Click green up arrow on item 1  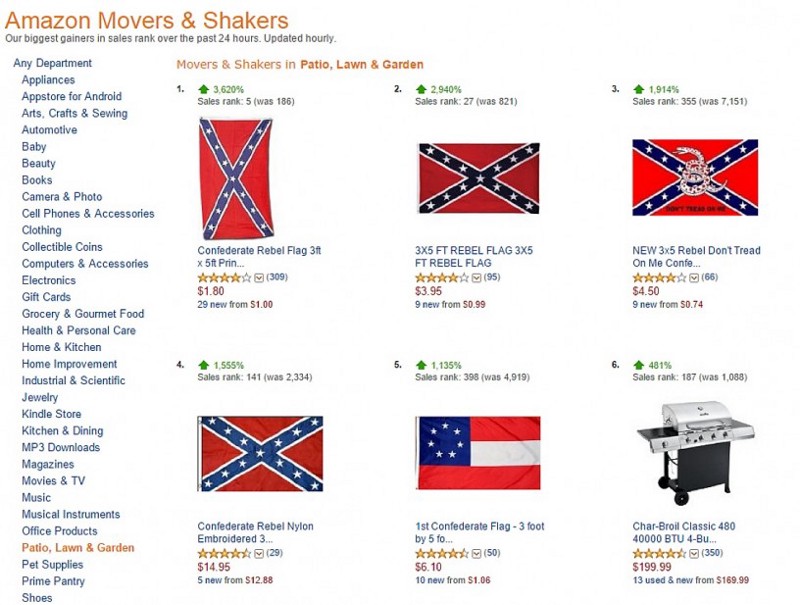pyautogui.click(x=203, y=89)
